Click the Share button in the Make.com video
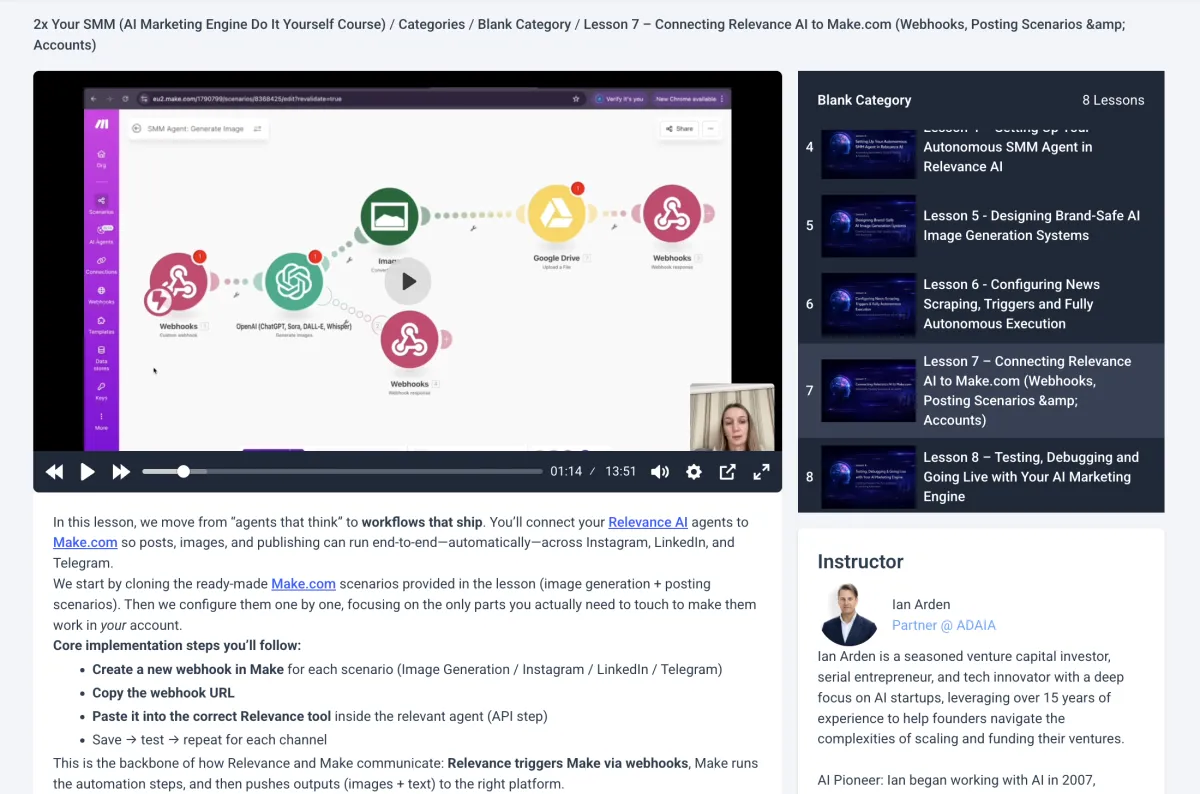 pyautogui.click(x=679, y=129)
